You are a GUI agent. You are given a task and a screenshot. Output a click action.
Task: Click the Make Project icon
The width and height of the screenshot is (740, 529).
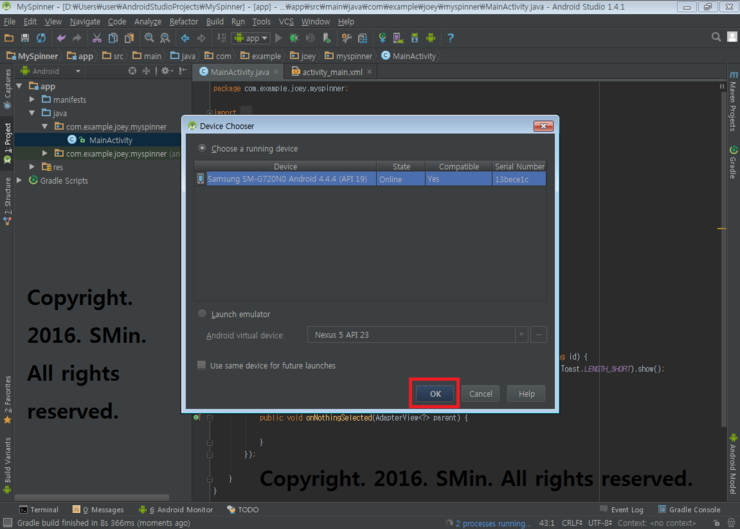click(x=221, y=38)
